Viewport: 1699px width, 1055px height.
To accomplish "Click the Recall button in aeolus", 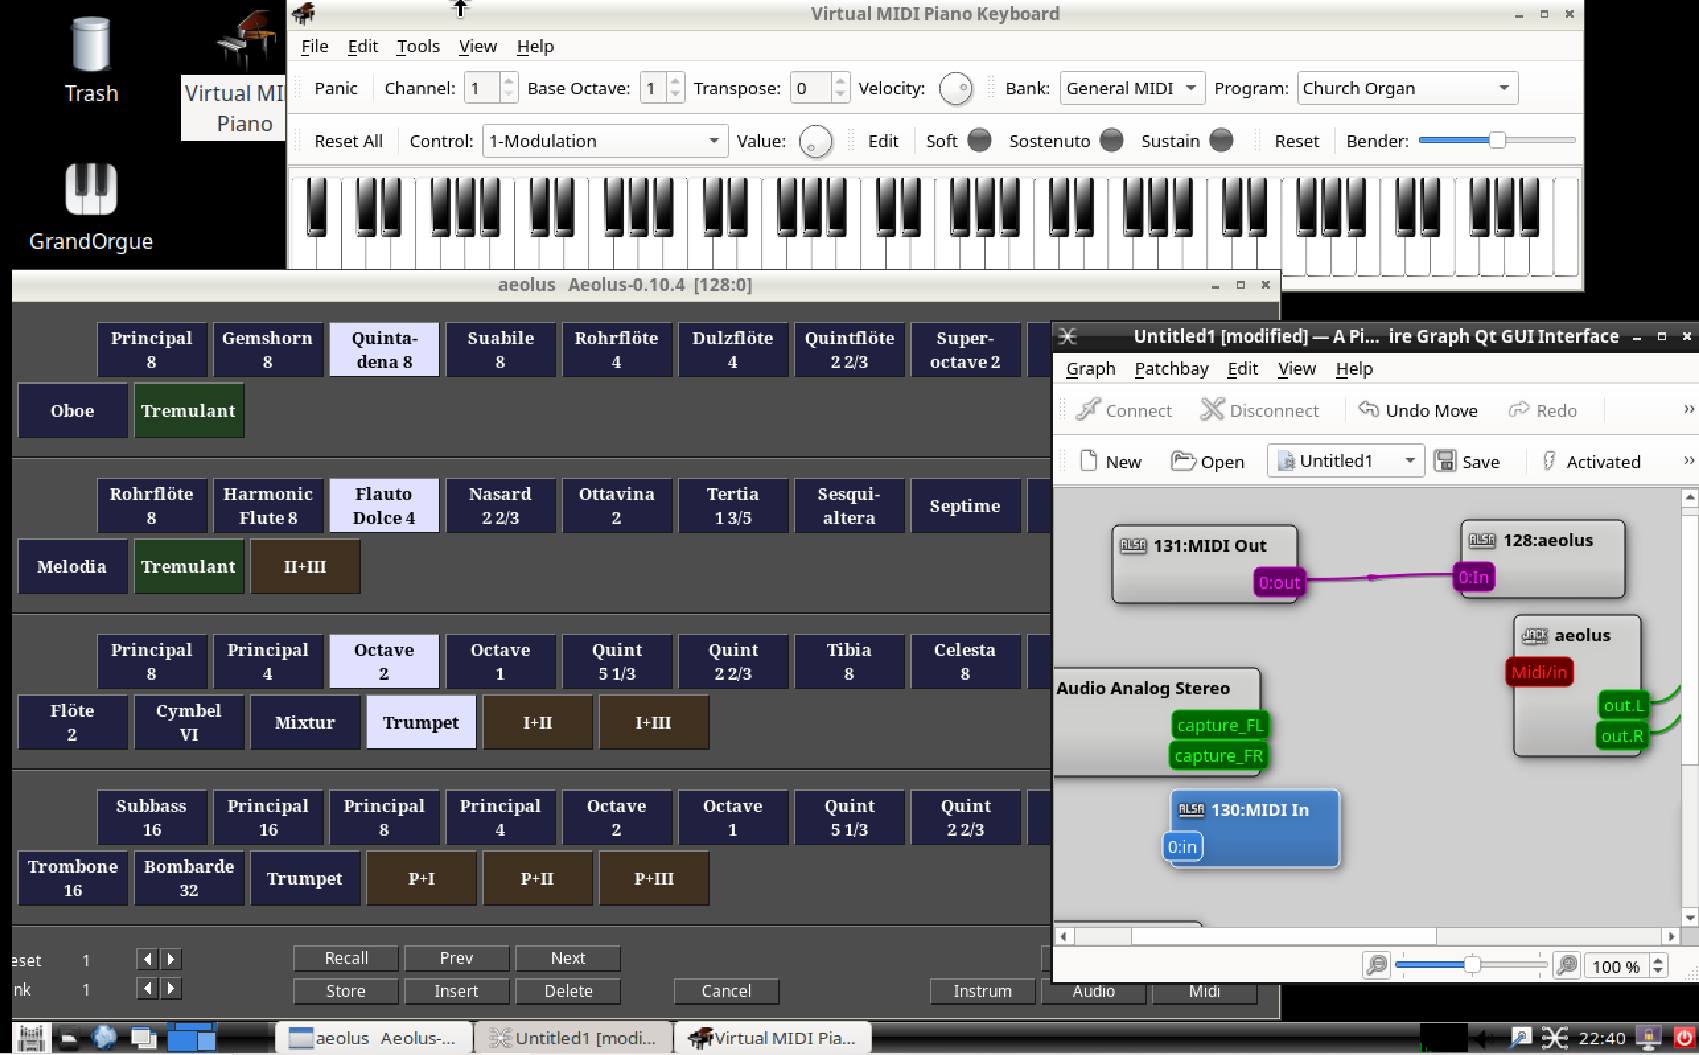I will point(346,958).
